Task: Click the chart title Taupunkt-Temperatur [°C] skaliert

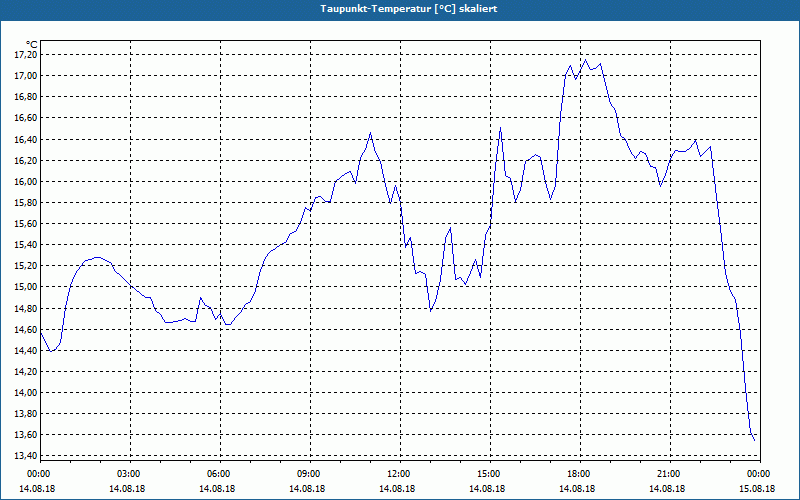Action: coord(409,9)
